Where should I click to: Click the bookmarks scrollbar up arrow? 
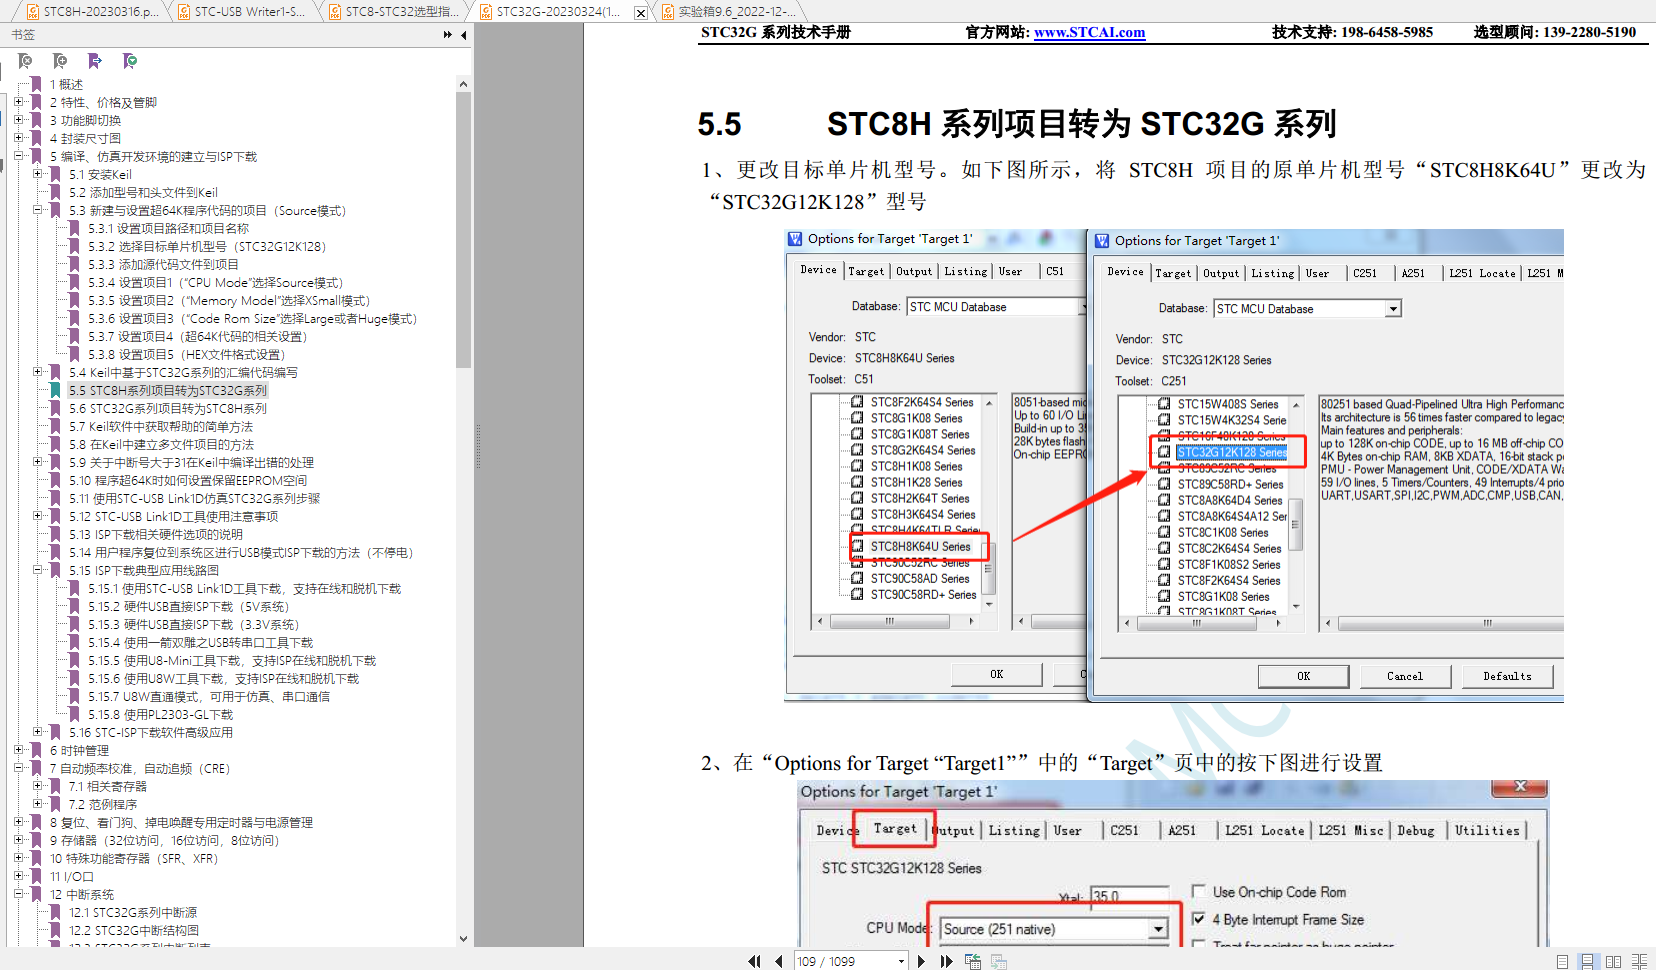pos(463,84)
